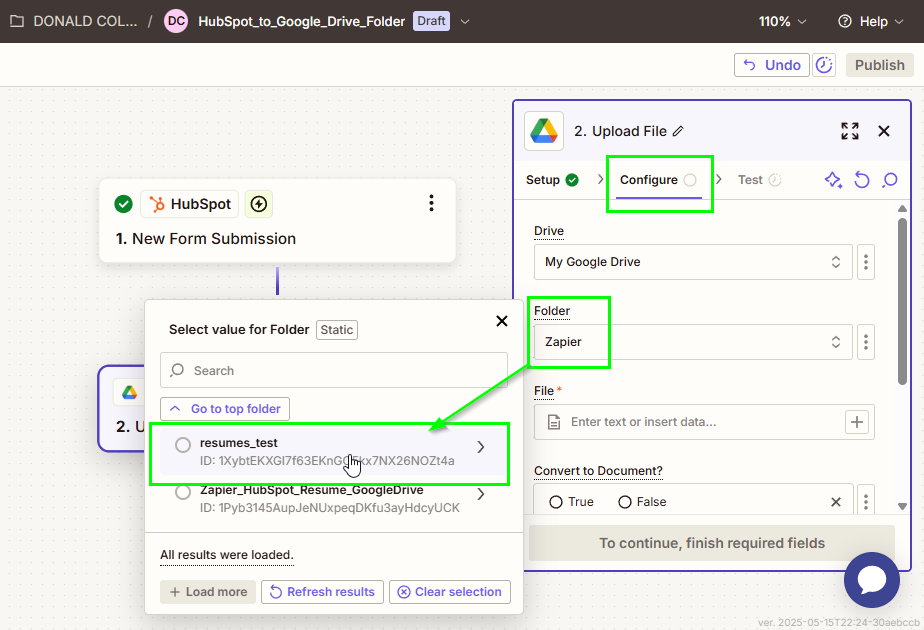The width and height of the screenshot is (924, 630).
Task: Click the folder Search input field
Action: click(334, 370)
